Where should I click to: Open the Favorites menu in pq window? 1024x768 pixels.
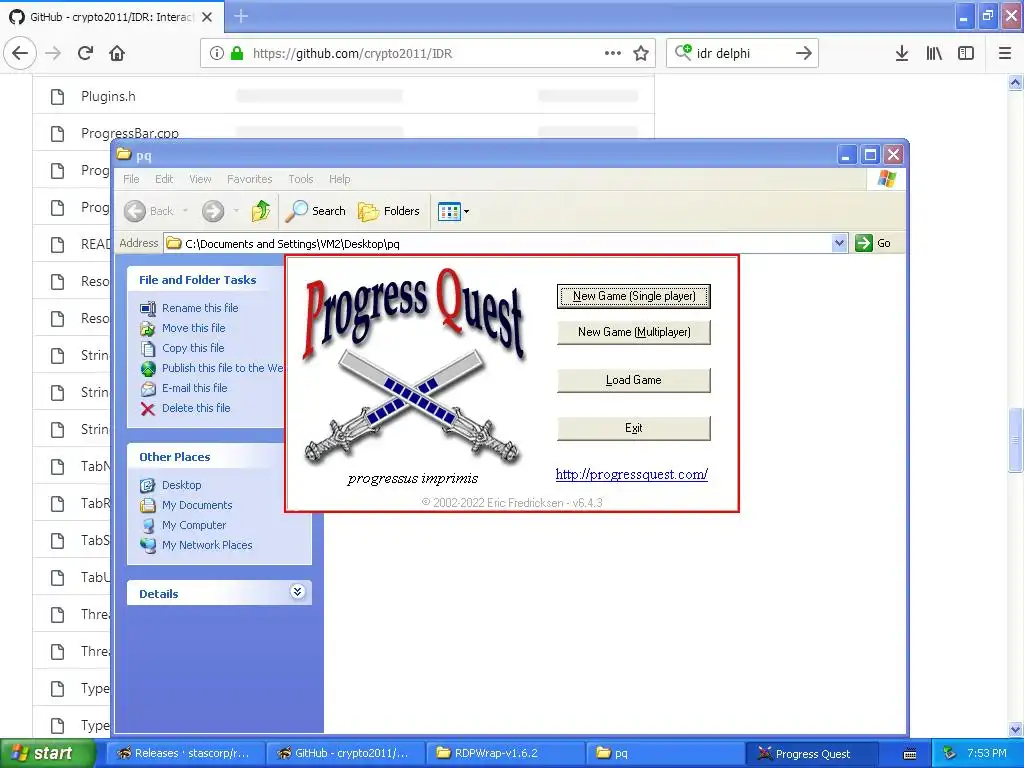tap(249, 179)
